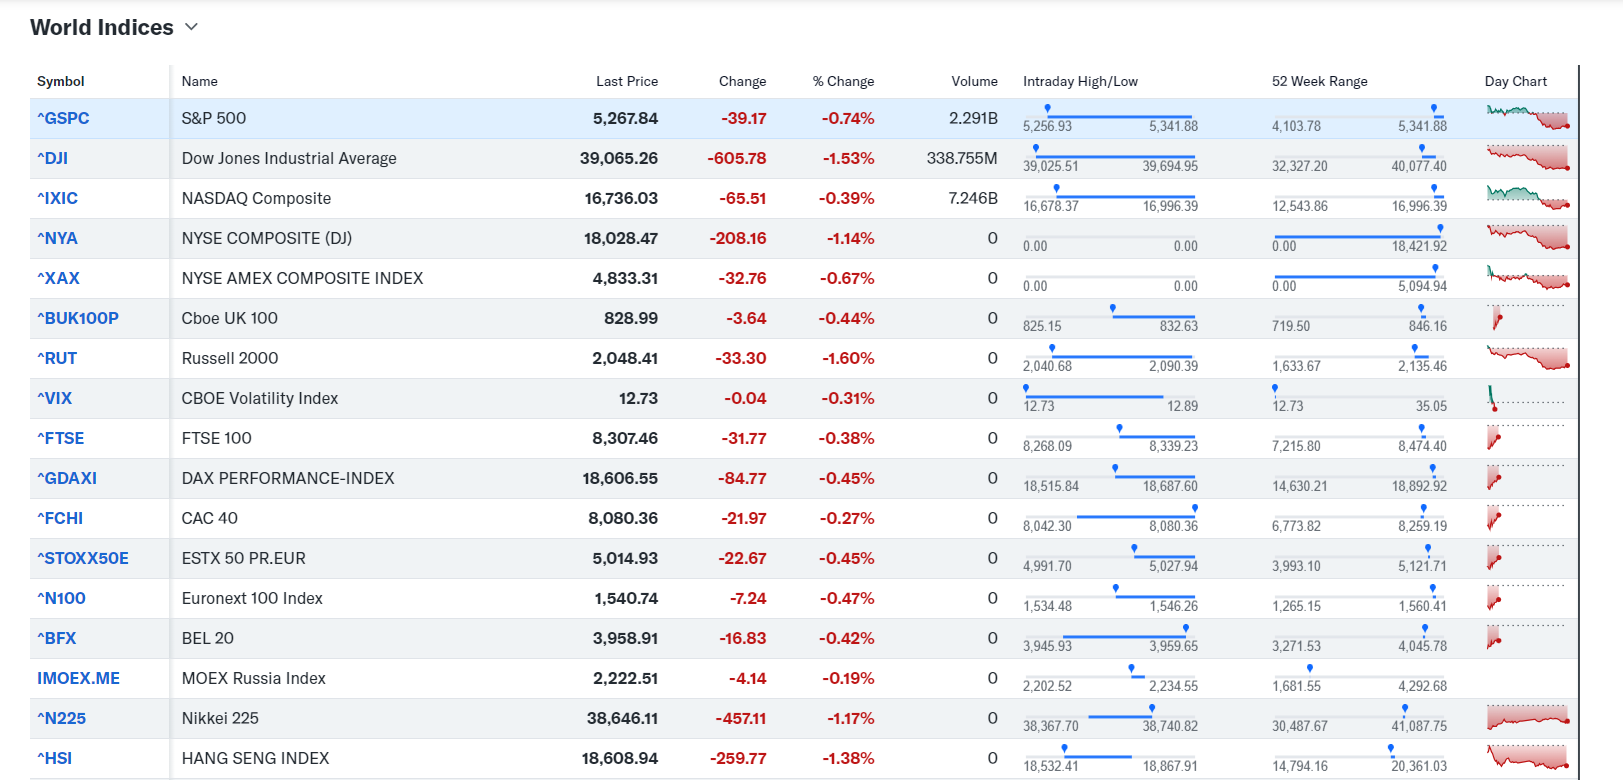This screenshot has width=1623, height=780.
Task: Click the Dow Jones 52 week range bar
Action: (x=1359, y=157)
